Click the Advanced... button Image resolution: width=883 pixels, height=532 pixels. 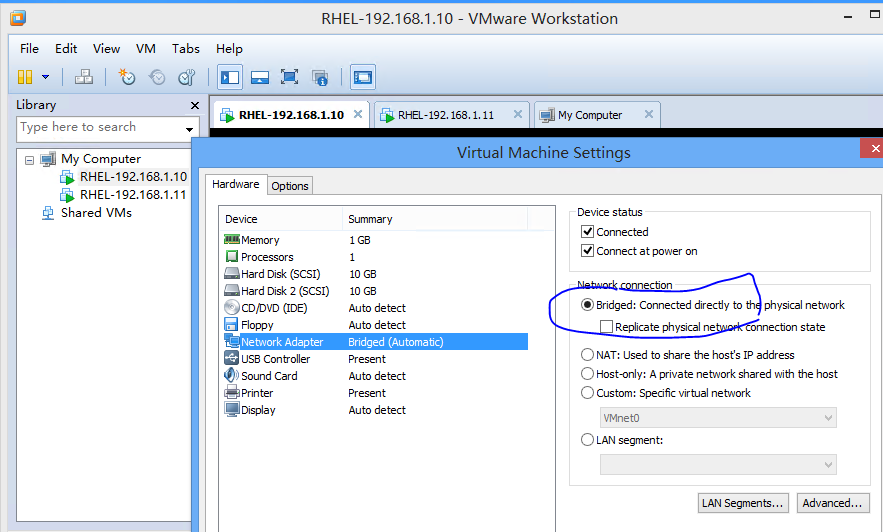832,503
